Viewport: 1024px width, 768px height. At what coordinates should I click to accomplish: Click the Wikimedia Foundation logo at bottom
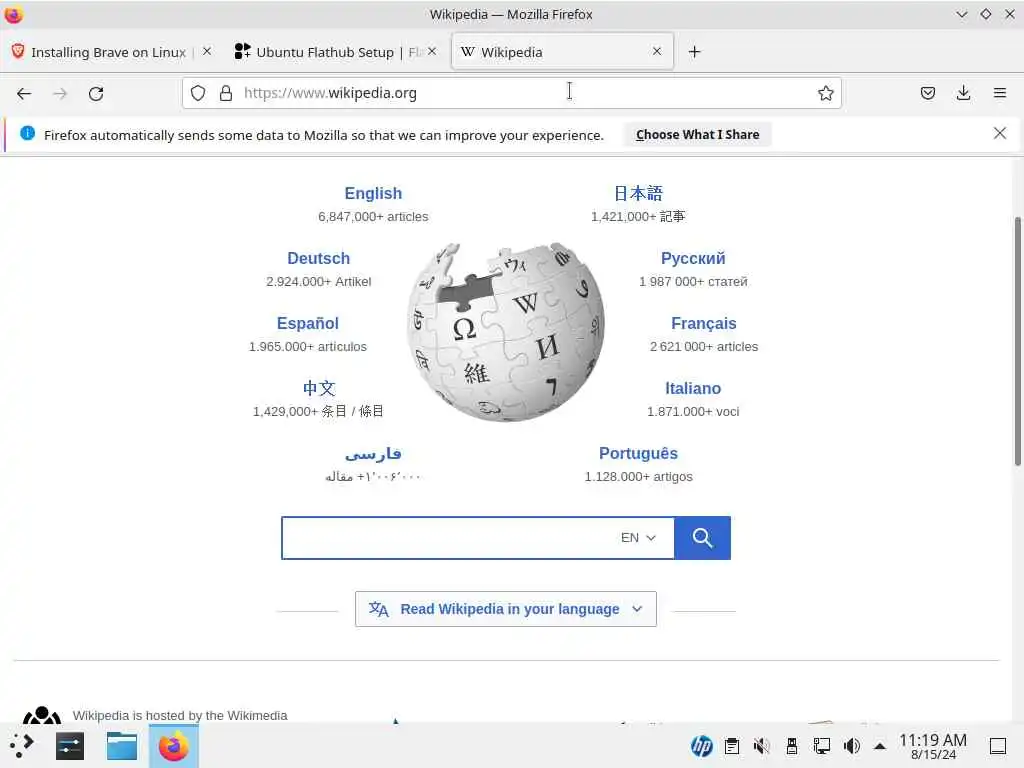click(42, 714)
